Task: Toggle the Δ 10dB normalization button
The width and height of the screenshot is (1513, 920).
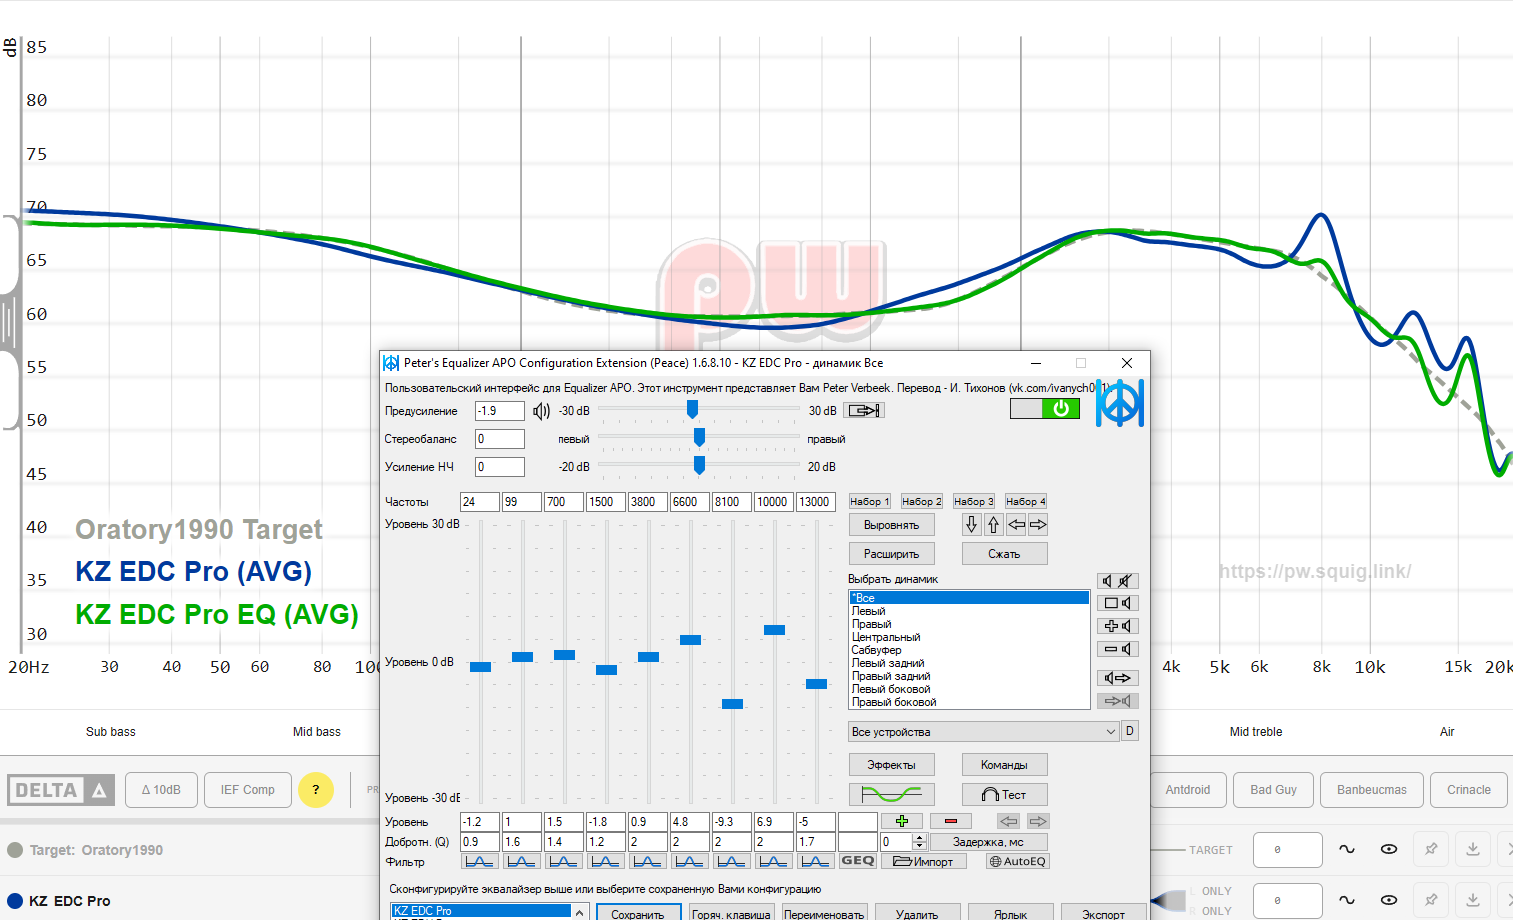Action: tap(161, 790)
